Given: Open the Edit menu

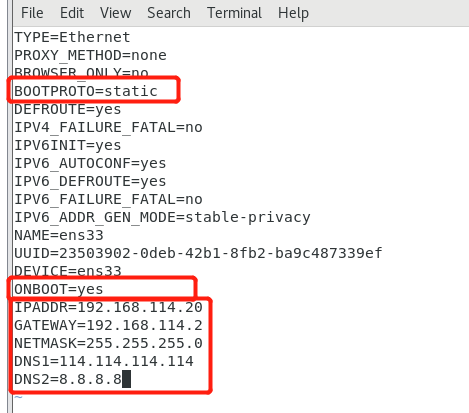Looking at the screenshot, I should pyautogui.click(x=72, y=13).
